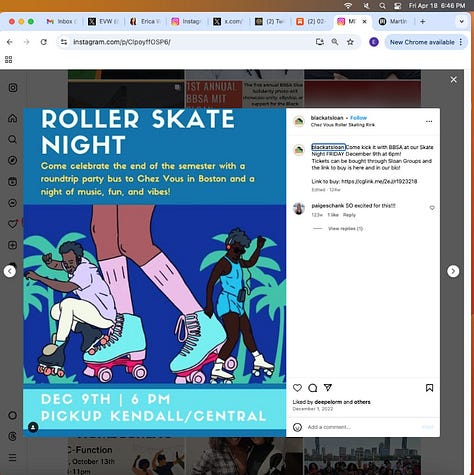474x475 pixels.
Task: Bookmark page with star icon
Action: click(x=350, y=42)
